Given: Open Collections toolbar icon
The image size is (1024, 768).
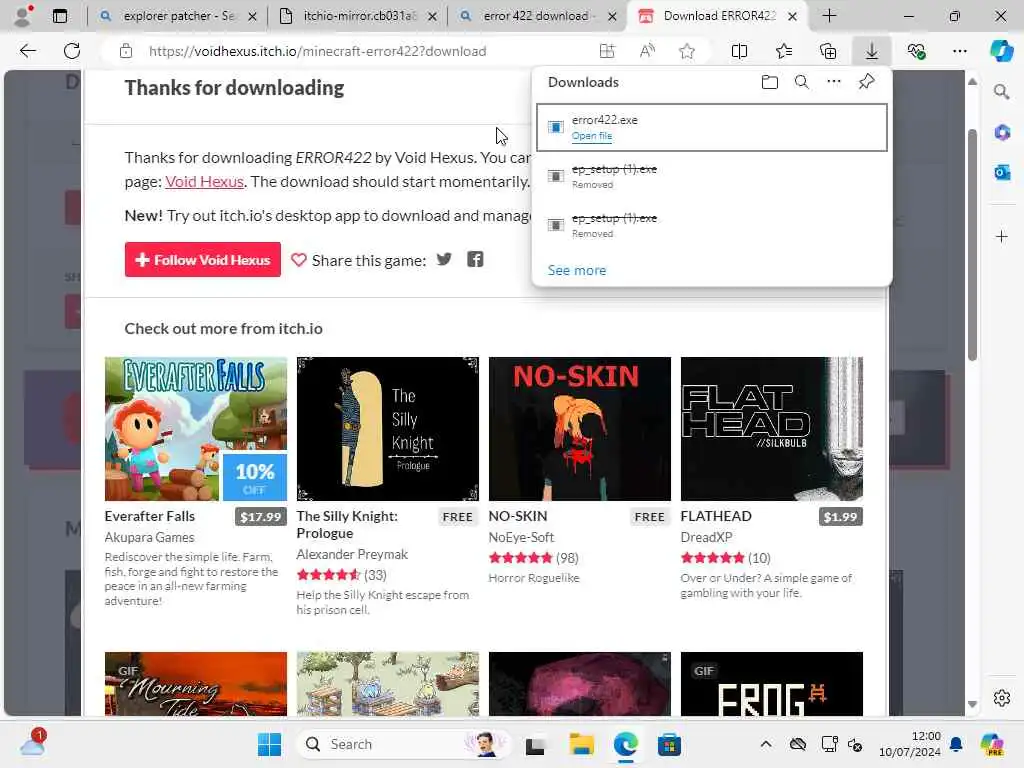Looking at the screenshot, I should (828, 51).
